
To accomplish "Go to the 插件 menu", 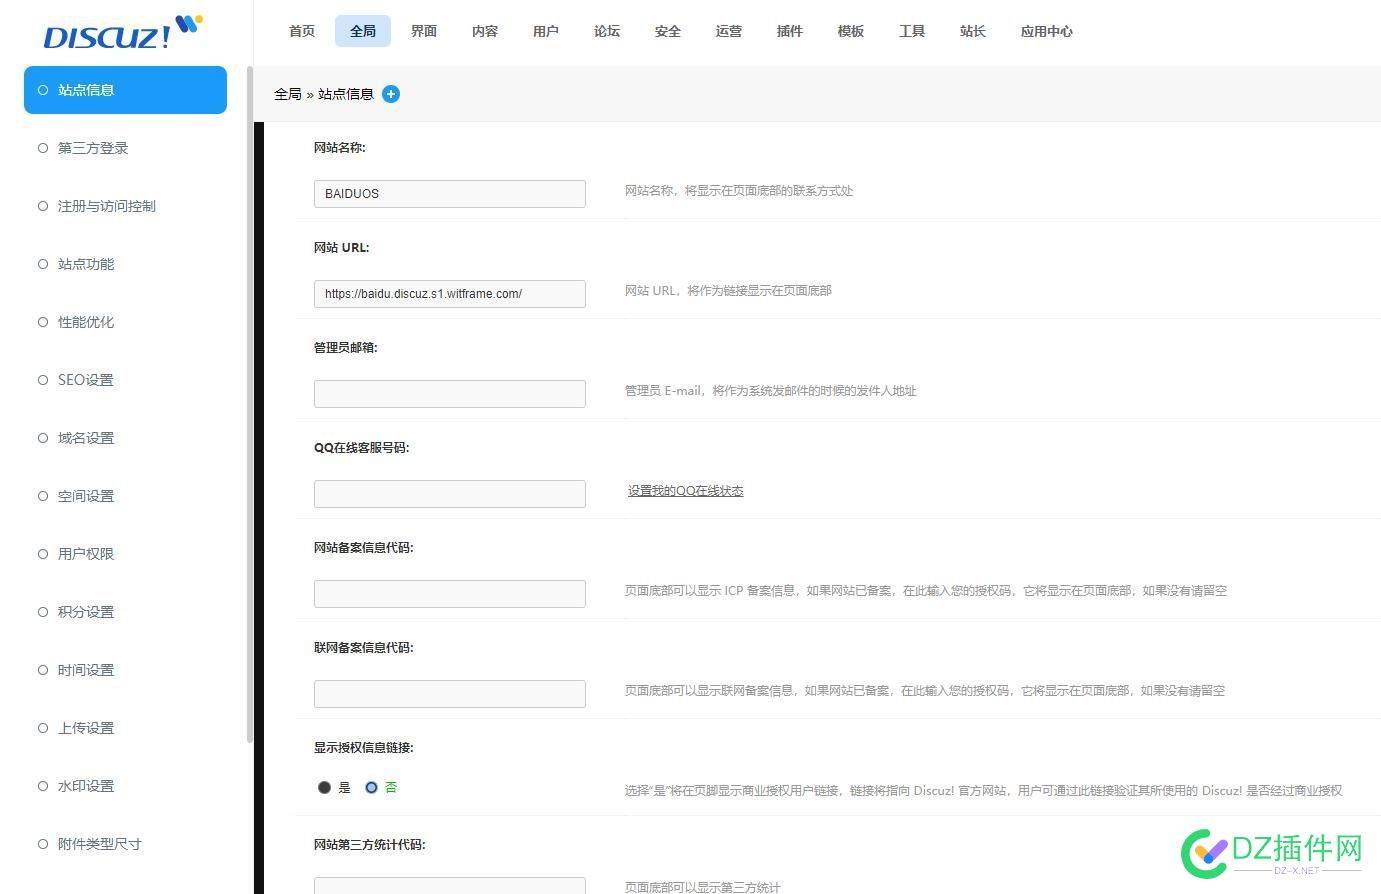I will [x=790, y=31].
